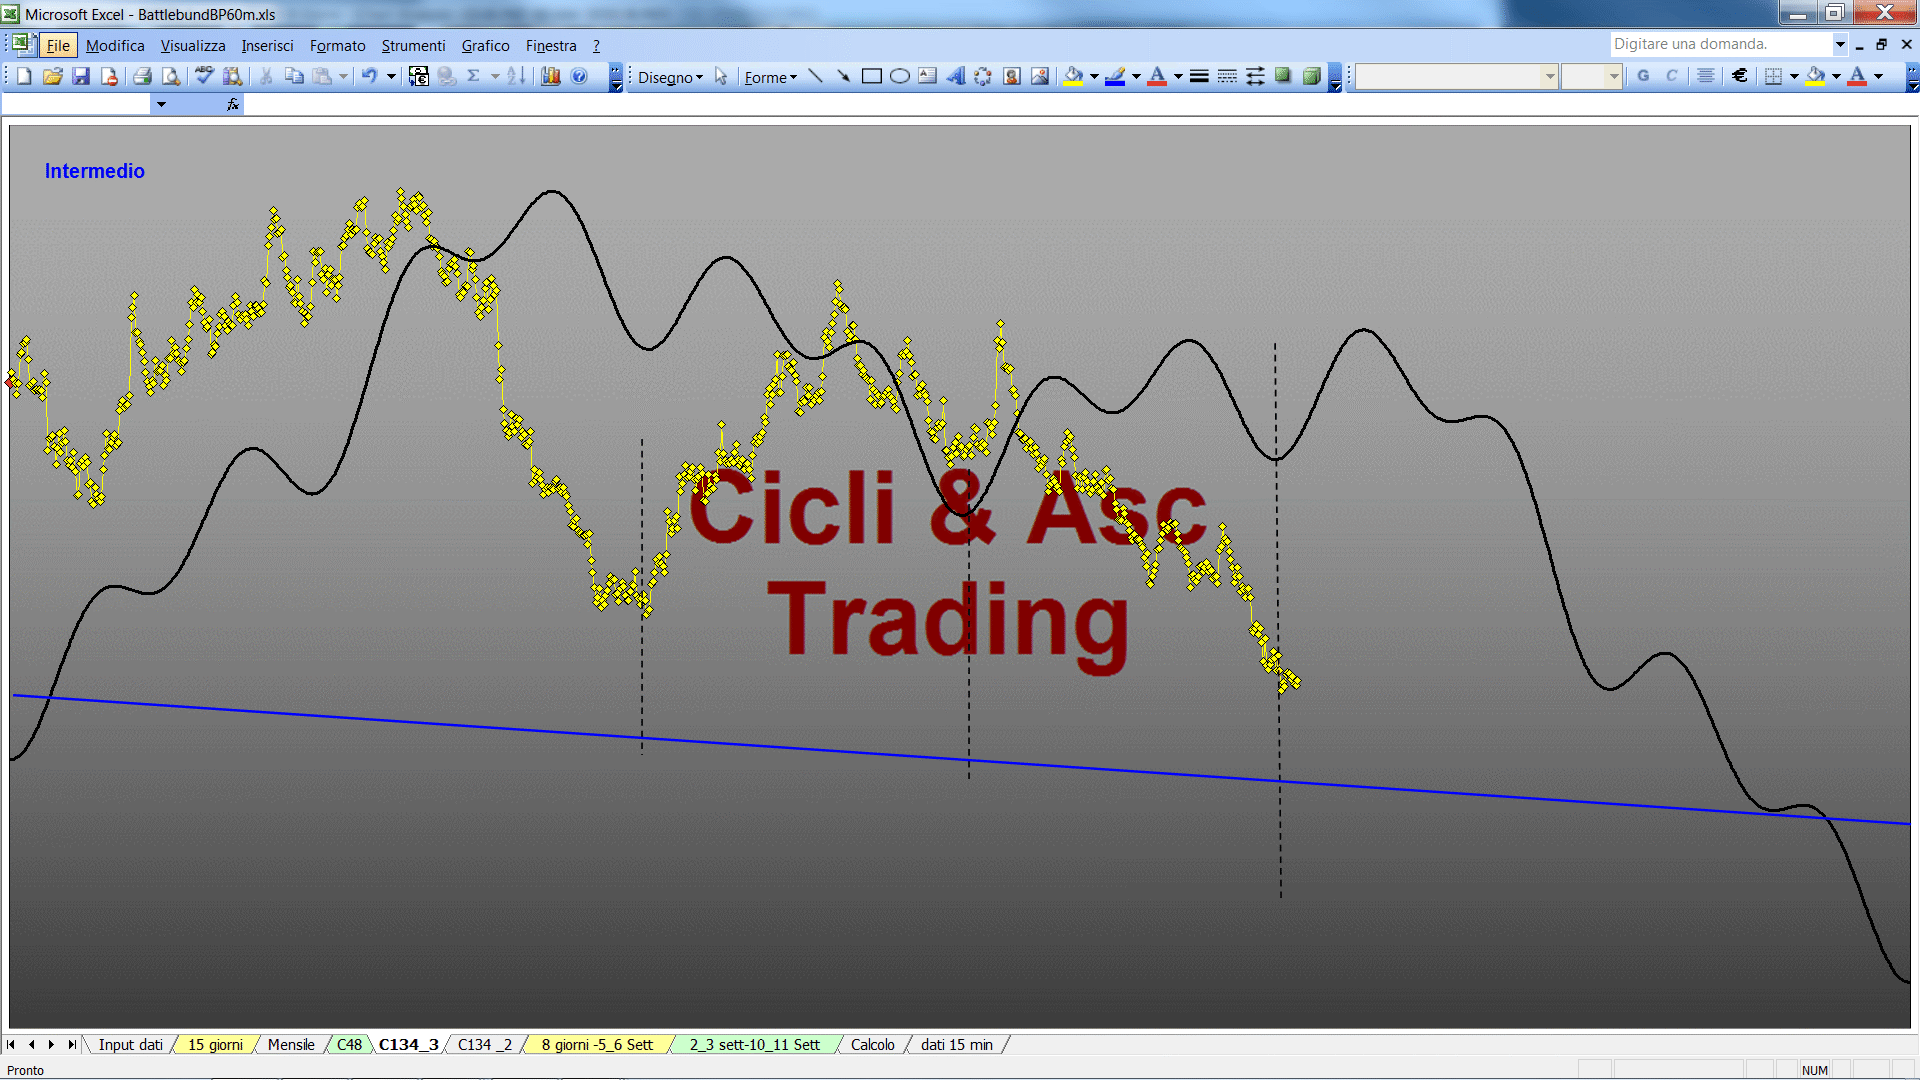Select the Line drawing tool
The height and width of the screenshot is (1080, 1920).
pos(815,76)
